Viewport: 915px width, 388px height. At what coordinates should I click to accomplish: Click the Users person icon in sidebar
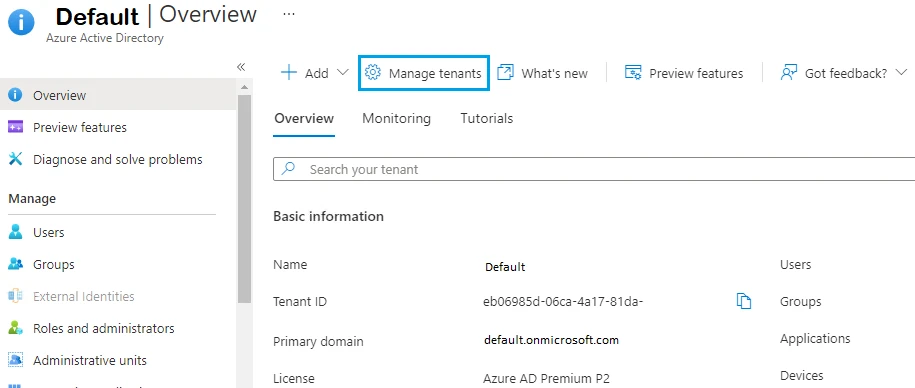coord(15,232)
